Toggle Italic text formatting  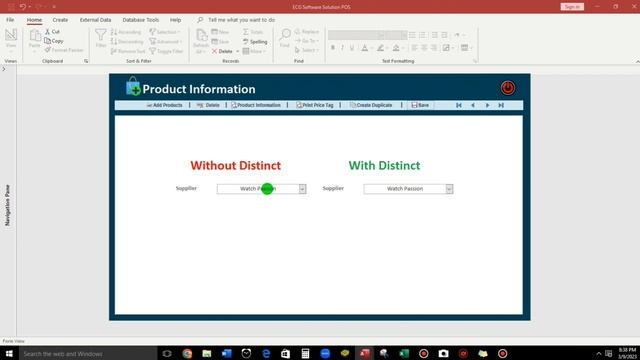[342, 48]
